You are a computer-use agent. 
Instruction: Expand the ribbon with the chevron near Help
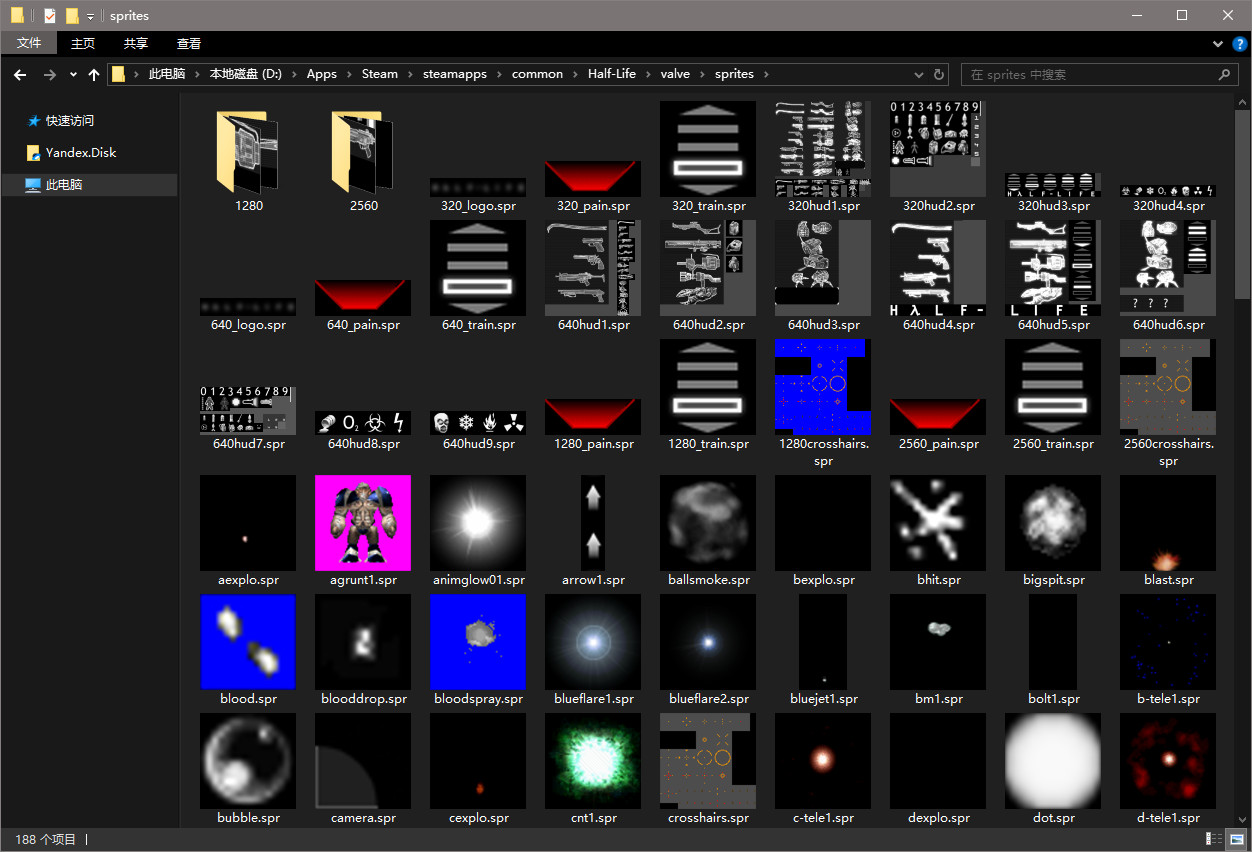click(1218, 44)
